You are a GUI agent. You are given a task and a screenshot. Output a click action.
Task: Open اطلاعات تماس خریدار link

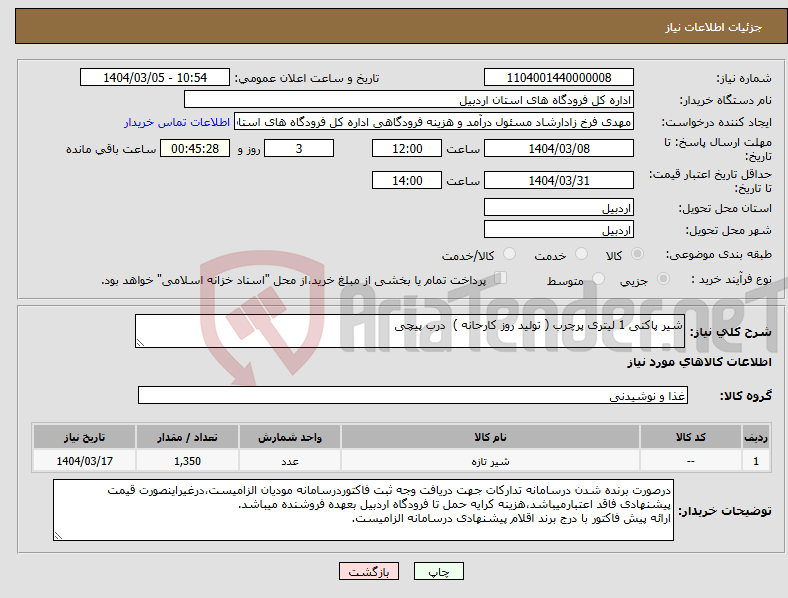[x=177, y=122]
